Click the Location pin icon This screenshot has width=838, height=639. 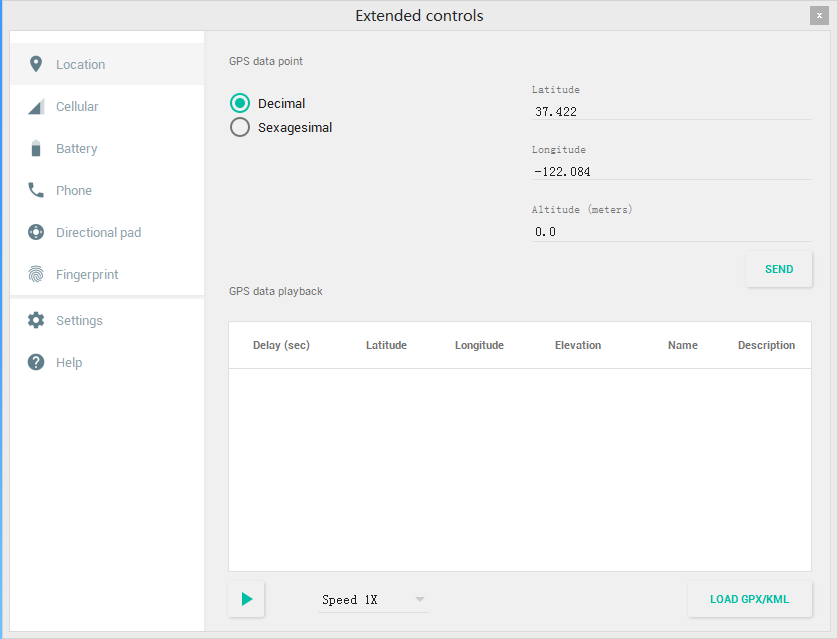[x=36, y=64]
